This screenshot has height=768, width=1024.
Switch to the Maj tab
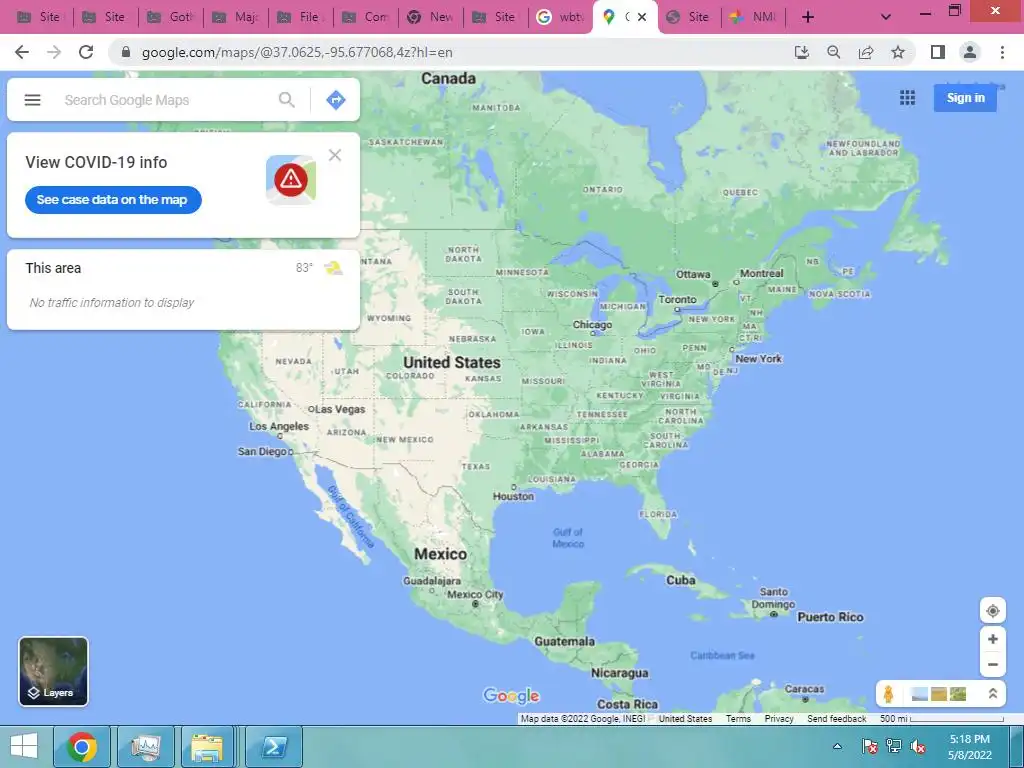point(236,17)
